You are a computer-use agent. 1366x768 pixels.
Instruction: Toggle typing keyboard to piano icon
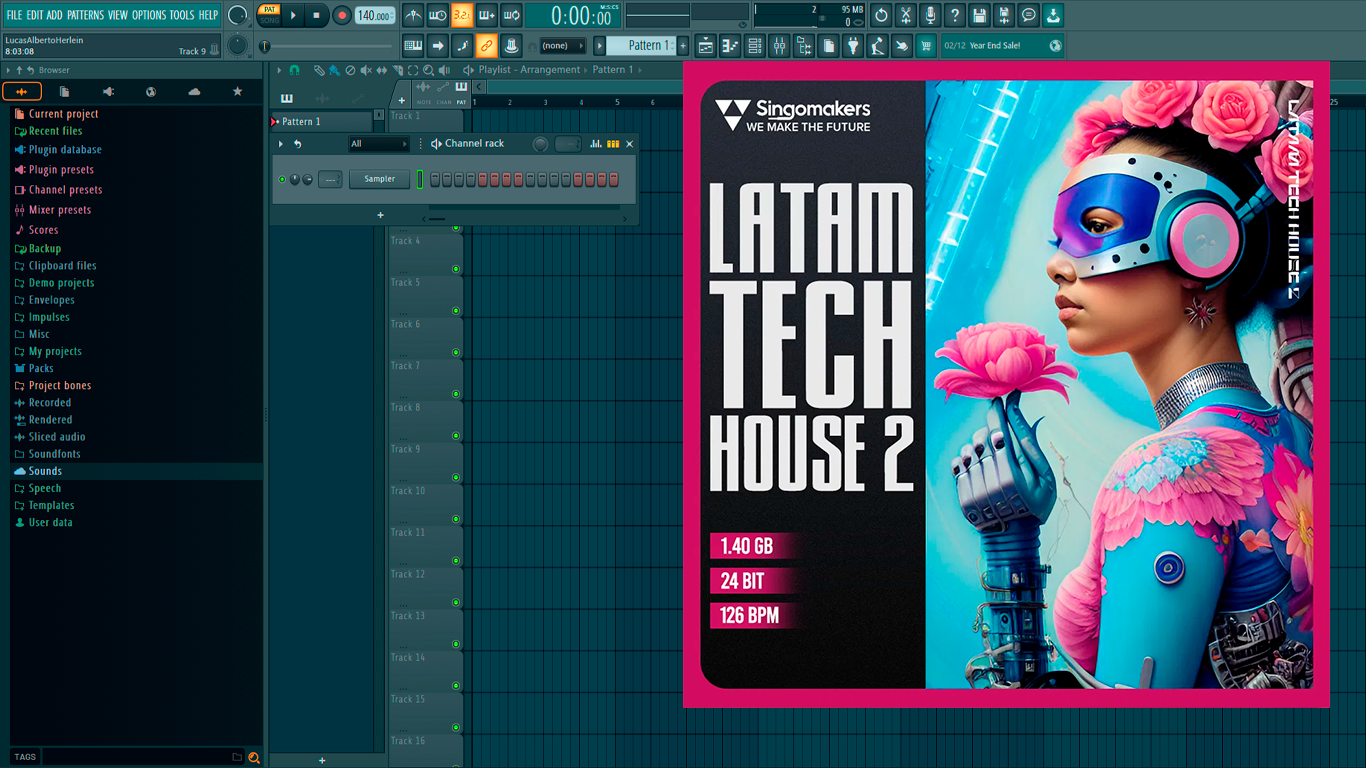click(x=413, y=45)
